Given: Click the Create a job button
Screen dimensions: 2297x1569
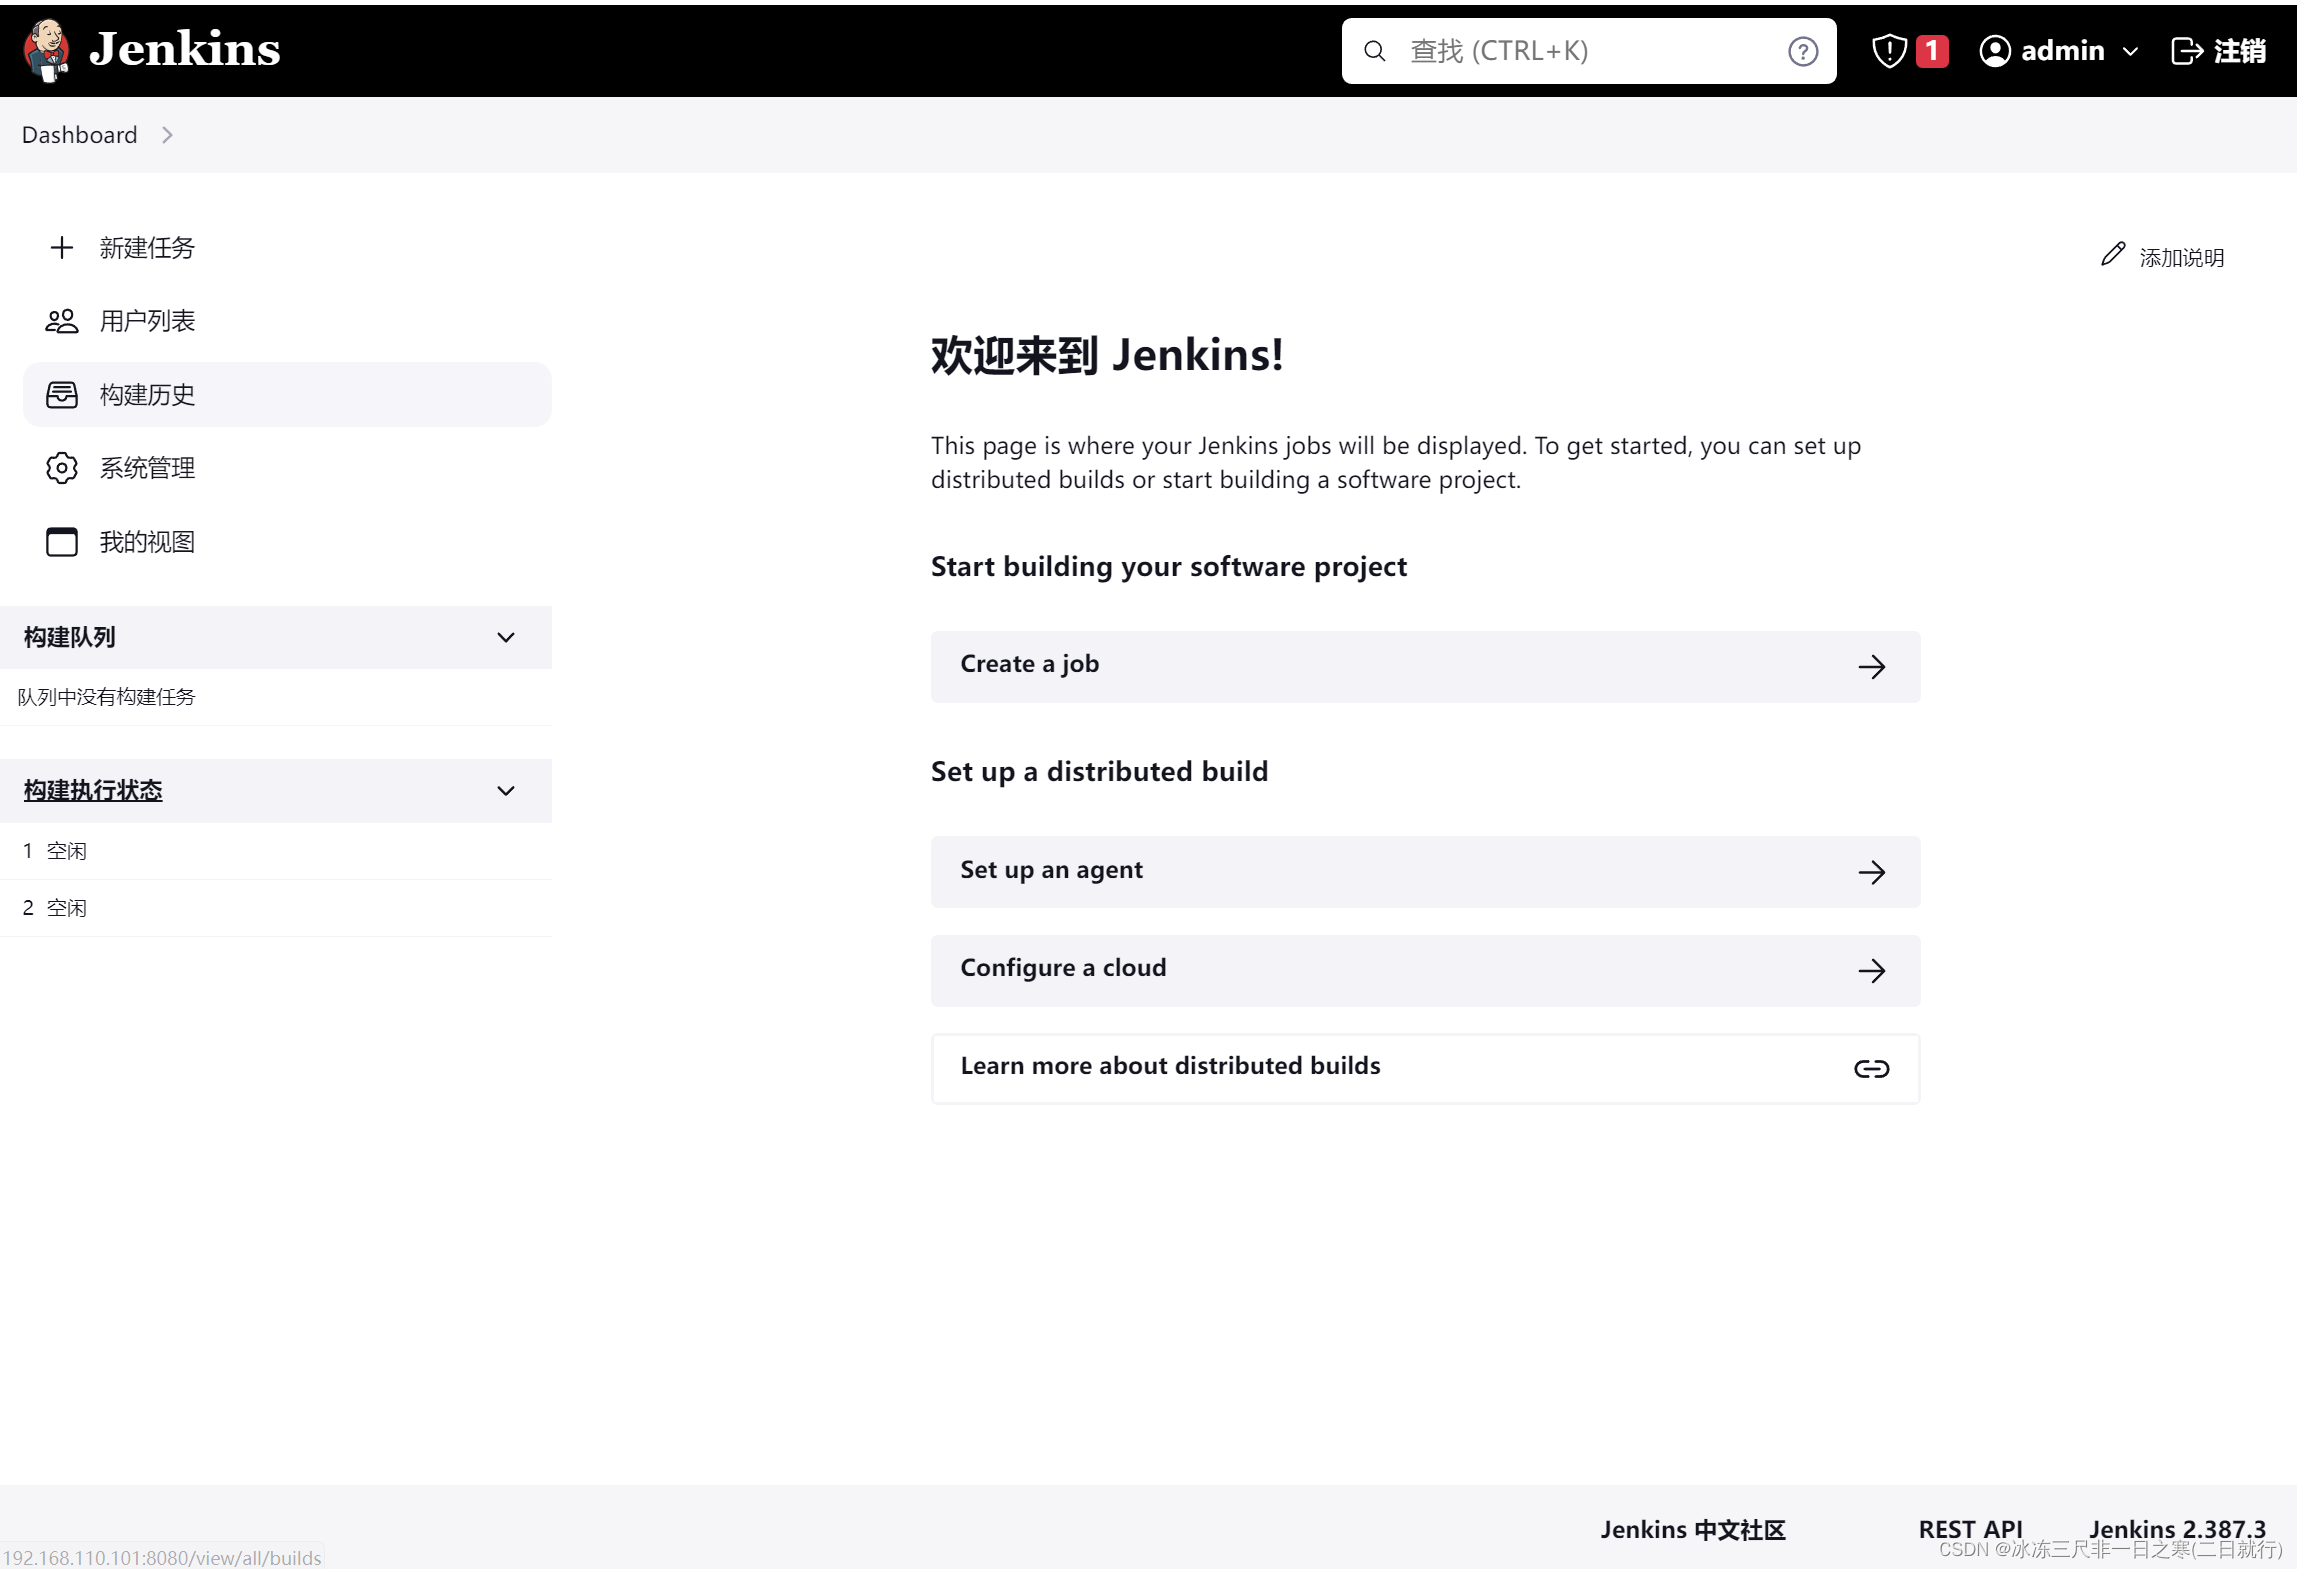Looking at the screenshot, I should [x=1424, y=666].
